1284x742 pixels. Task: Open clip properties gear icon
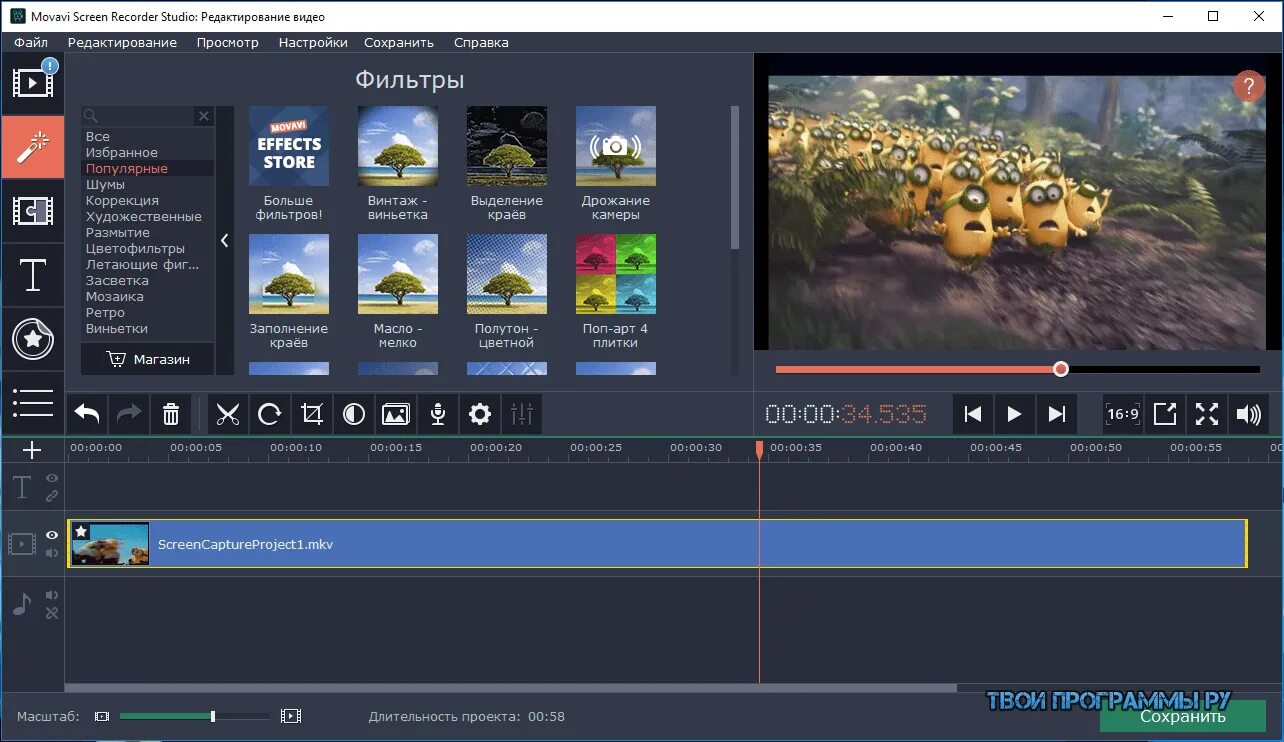click(480, 414)
